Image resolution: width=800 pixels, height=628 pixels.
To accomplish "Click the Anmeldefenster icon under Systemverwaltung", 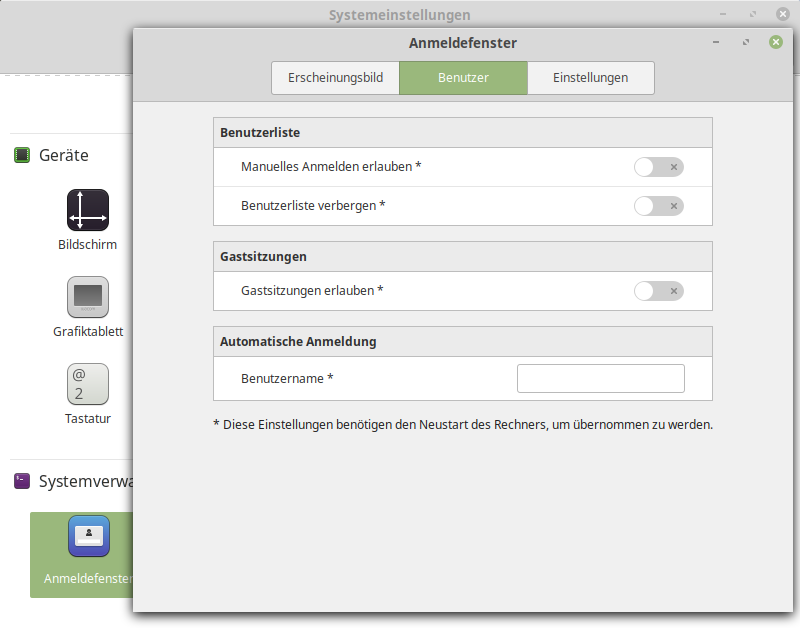I will (88, 537).
